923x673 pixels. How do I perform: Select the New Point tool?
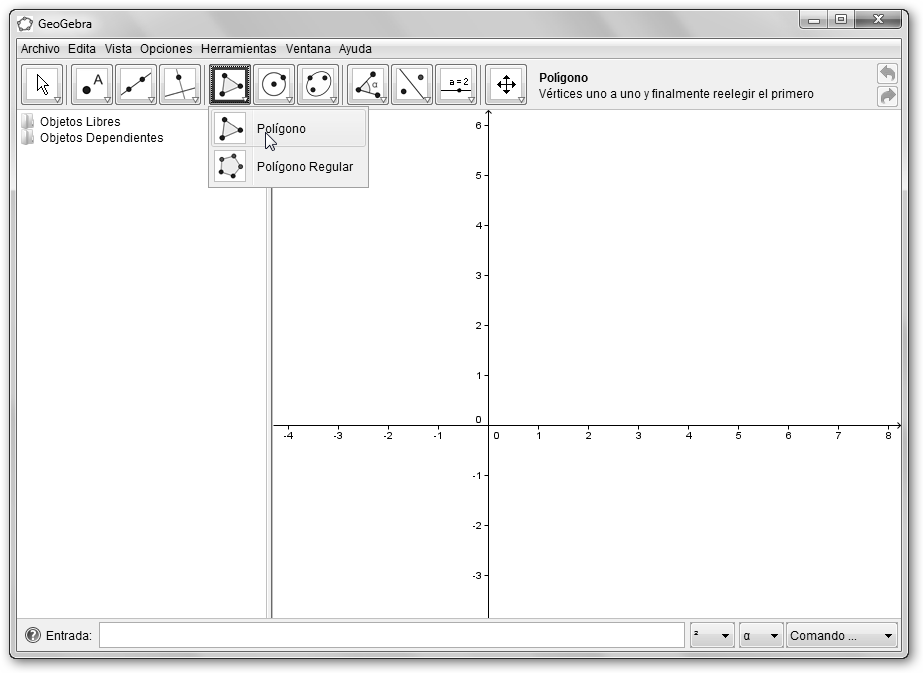[x=92, y=85]
